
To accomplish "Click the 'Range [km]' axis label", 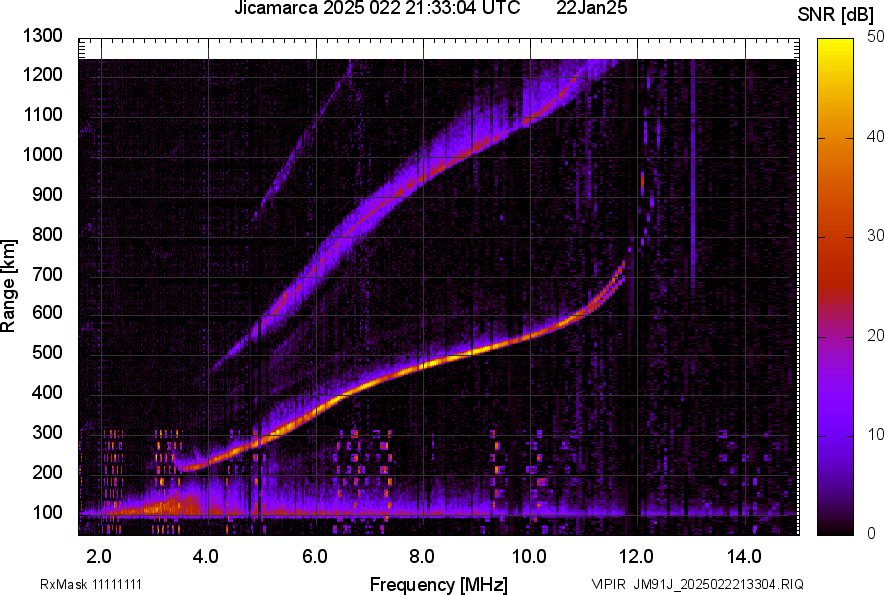I will [x=8, y=286].
